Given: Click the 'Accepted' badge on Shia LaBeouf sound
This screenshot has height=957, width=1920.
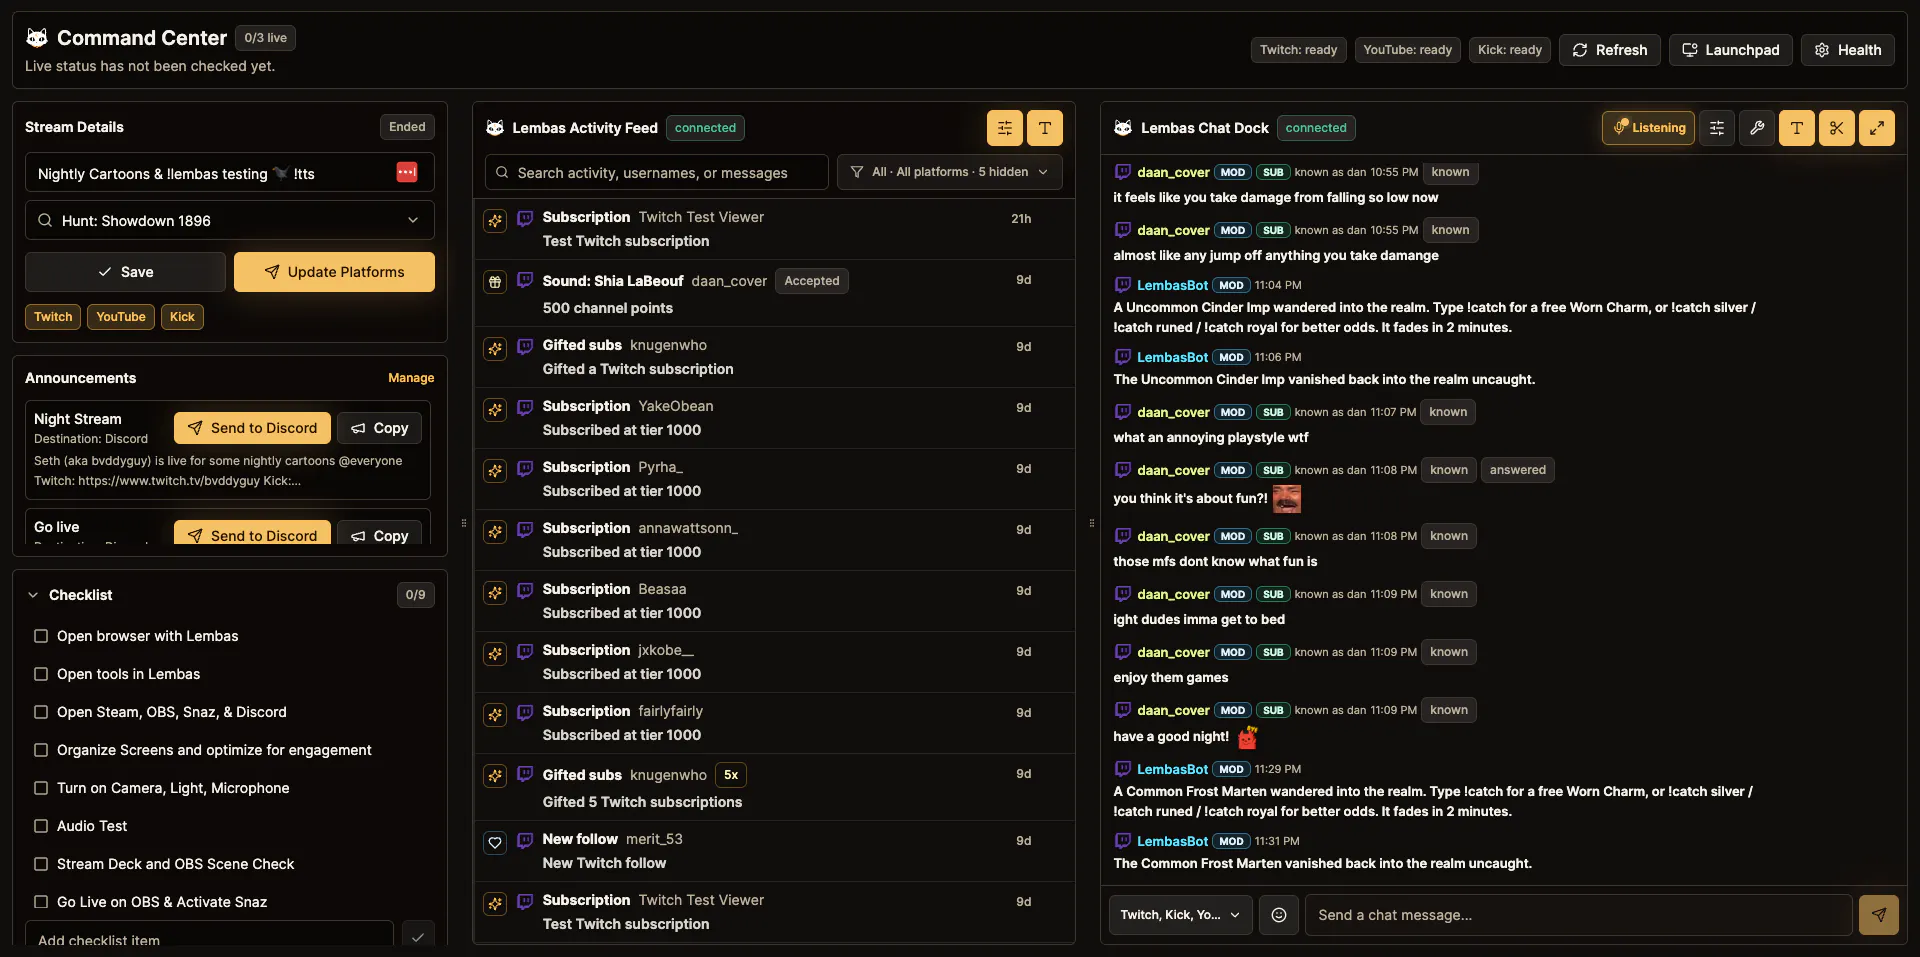Looking at the screenshot, I should (x=812, y=281).
